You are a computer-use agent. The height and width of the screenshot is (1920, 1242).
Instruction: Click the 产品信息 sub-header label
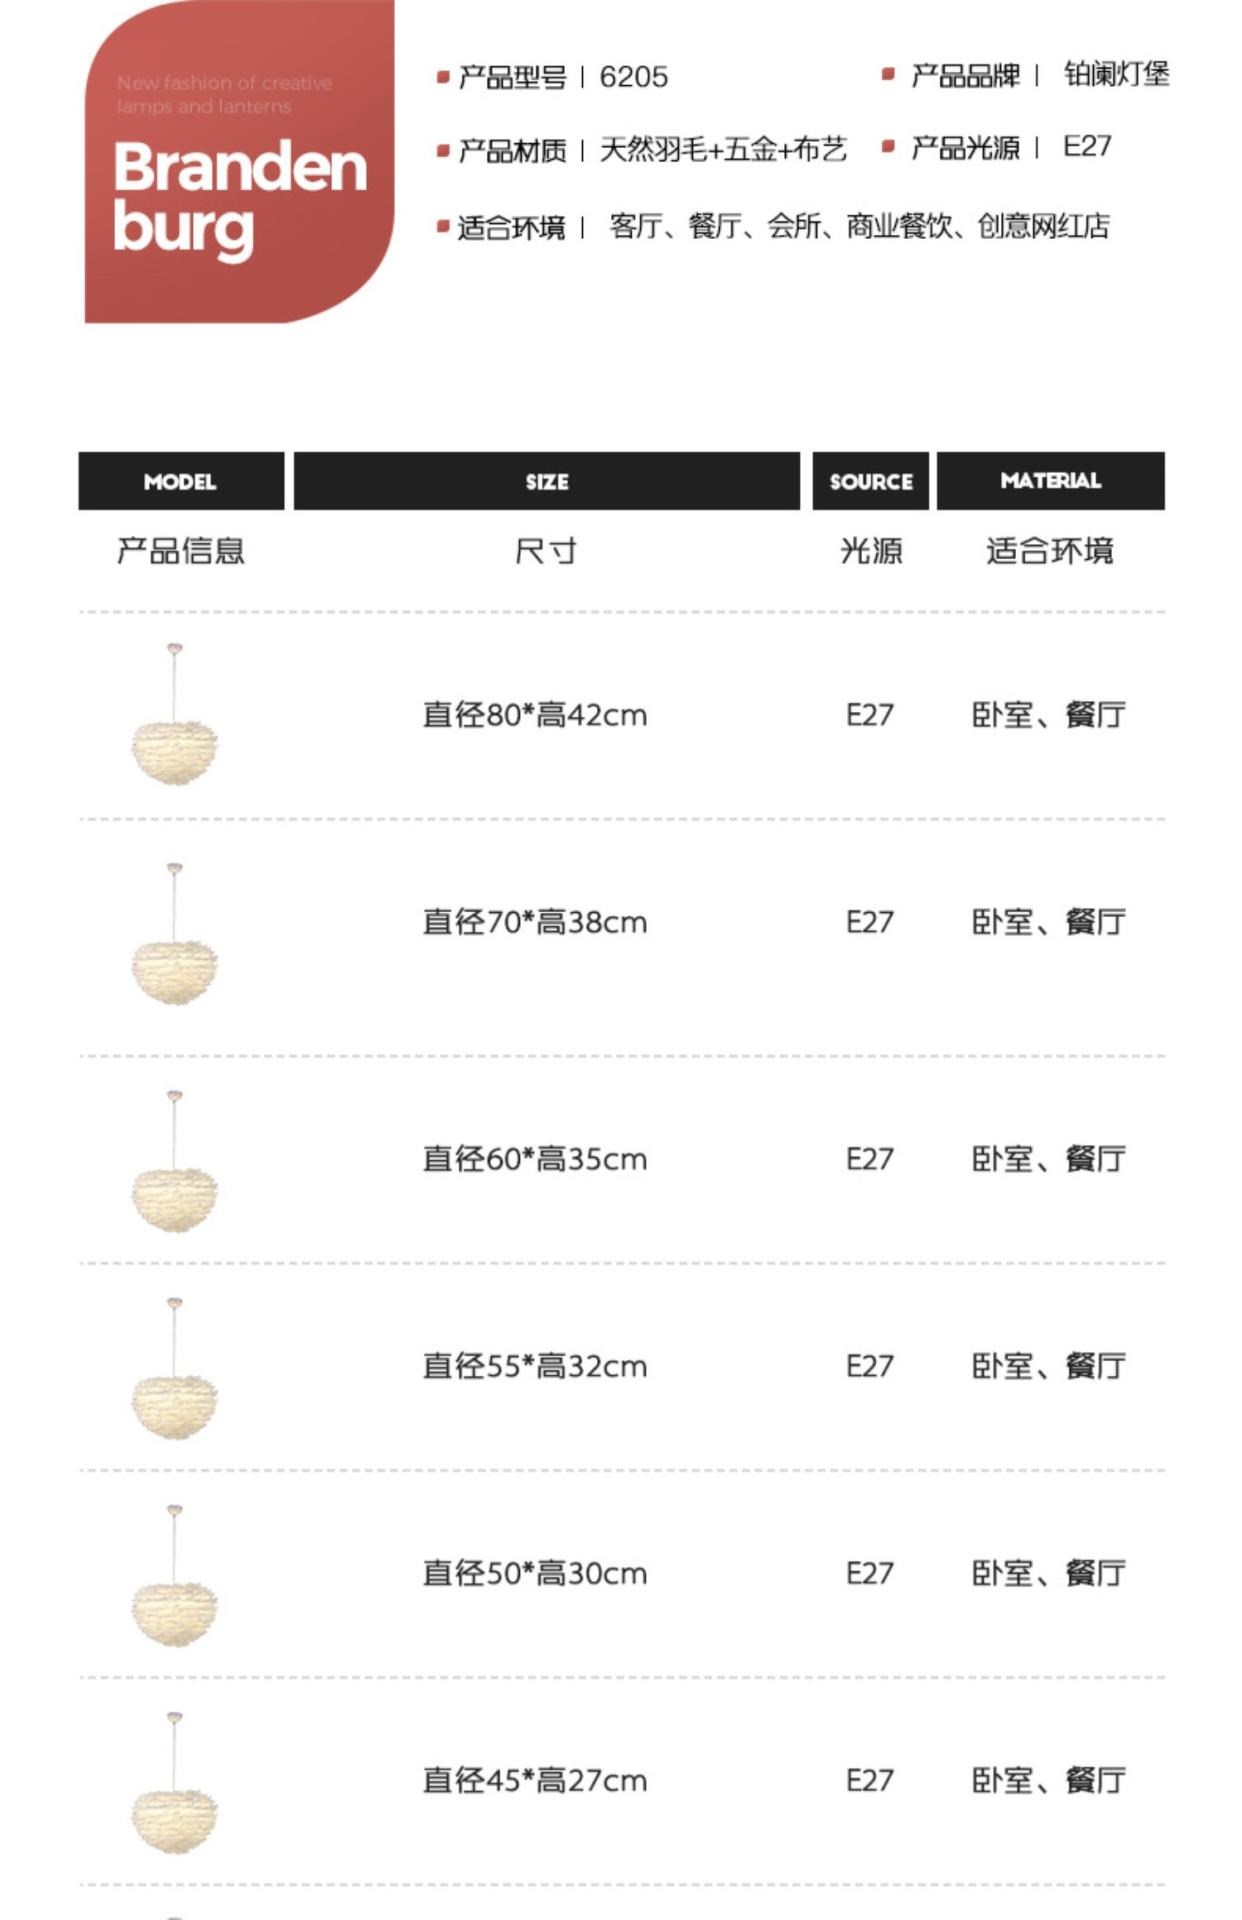click(x=181, y=550)
